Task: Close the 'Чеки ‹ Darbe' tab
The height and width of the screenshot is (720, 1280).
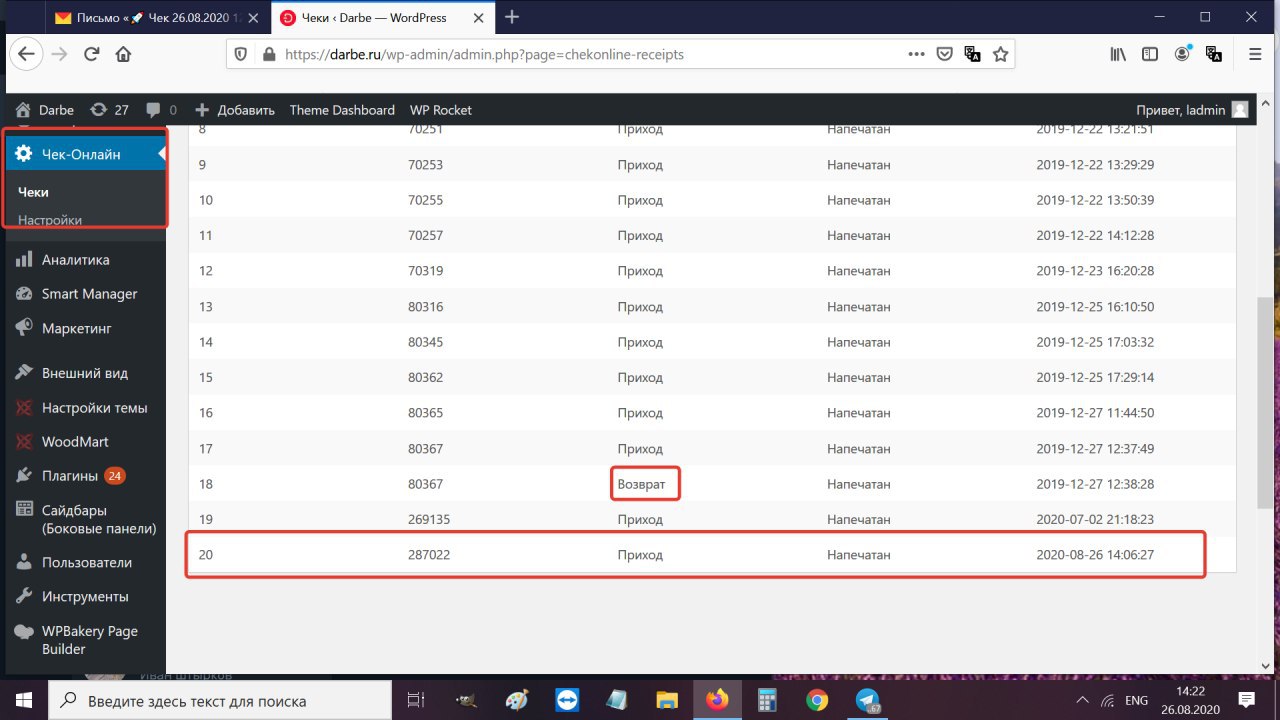Action: point(476,17)
